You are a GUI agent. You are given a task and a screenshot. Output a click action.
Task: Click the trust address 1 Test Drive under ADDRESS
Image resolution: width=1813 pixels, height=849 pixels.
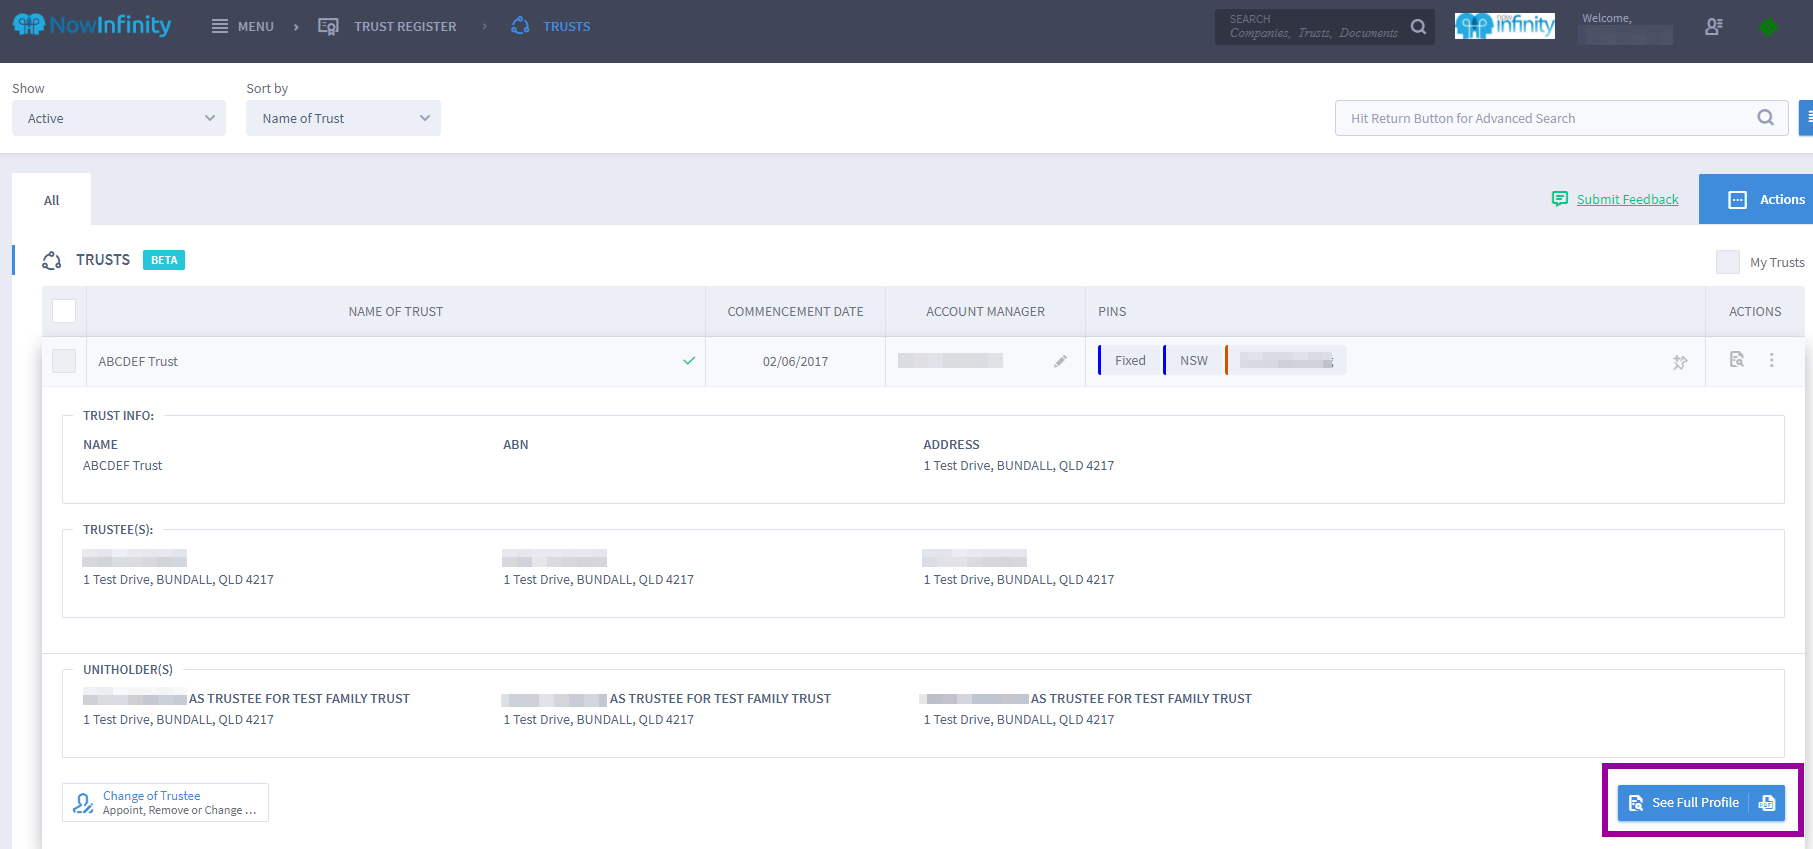[x=1018, y=466]
